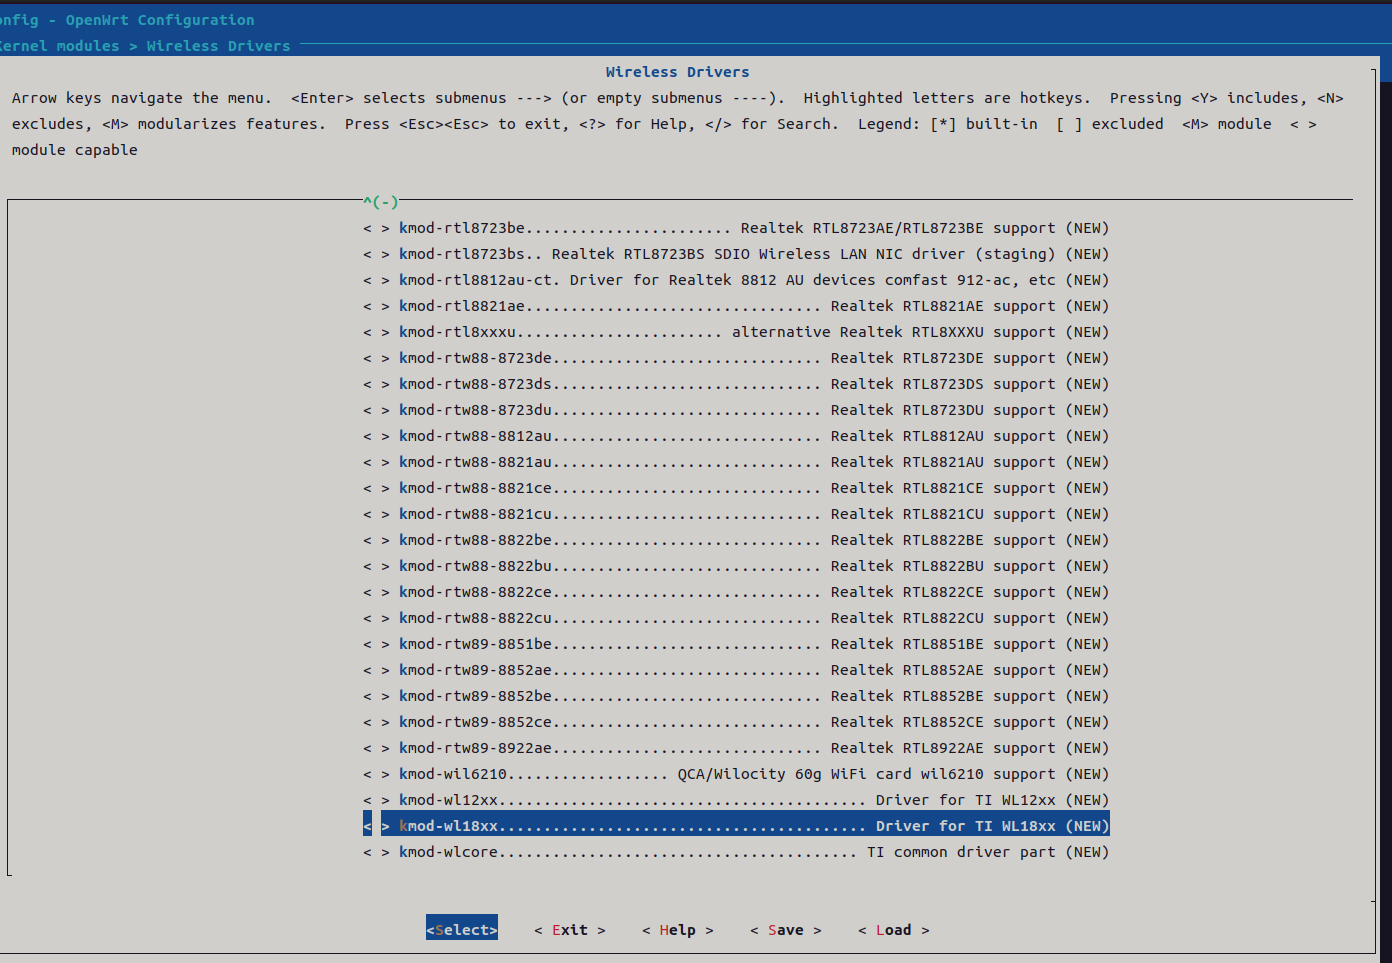1392x963 pixels.
Task: Select the kmod-wl12xx entry
Action: 736,800
